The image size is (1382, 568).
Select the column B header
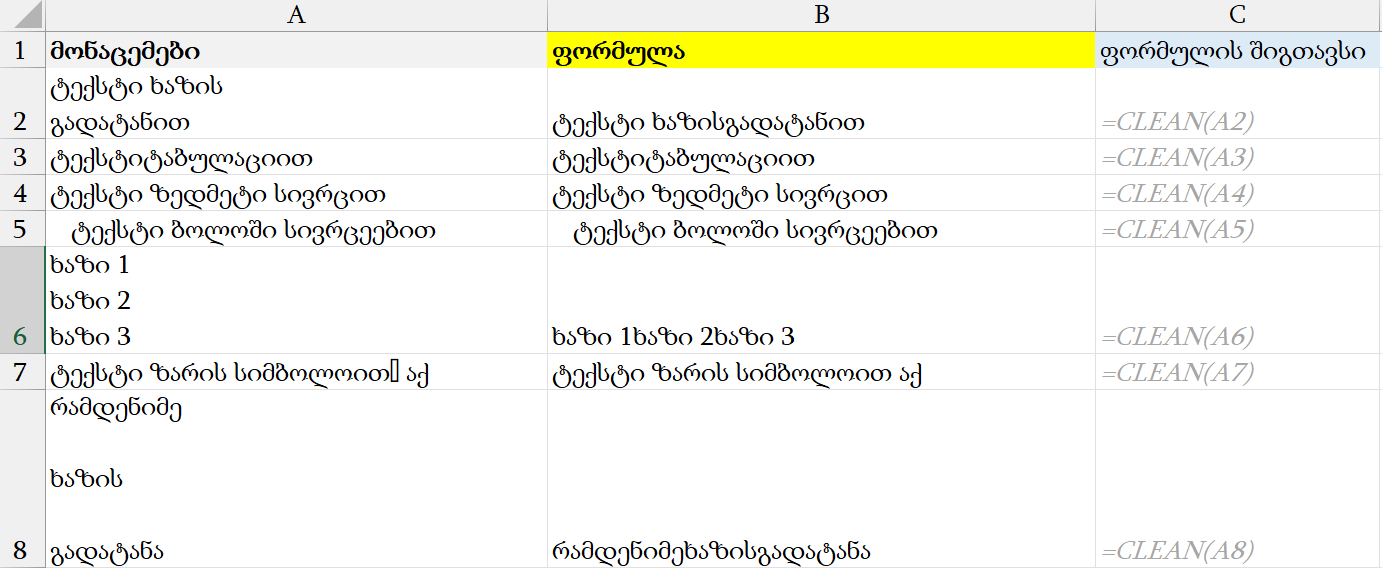(x=821, y=15)
